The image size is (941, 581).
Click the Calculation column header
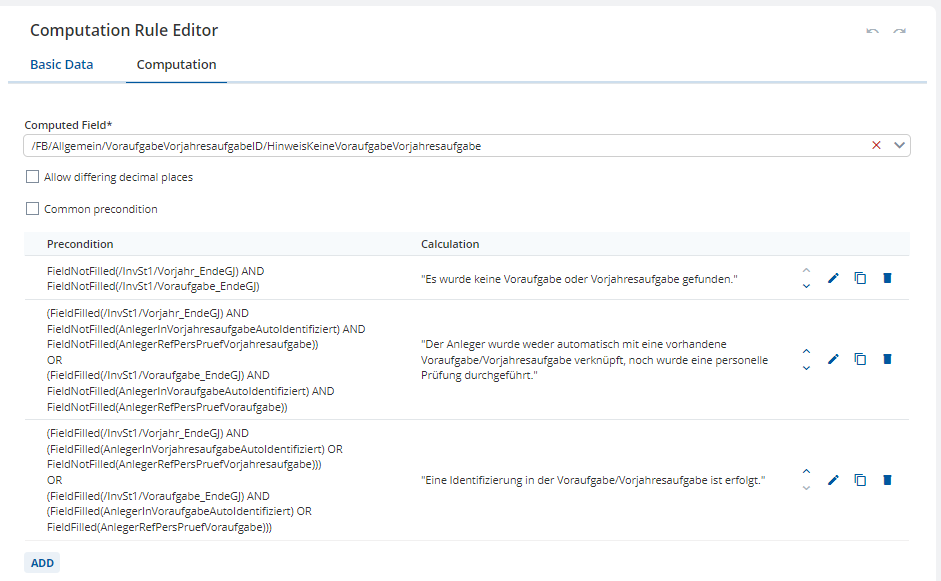pyautogui.click(x=450, y=244)
